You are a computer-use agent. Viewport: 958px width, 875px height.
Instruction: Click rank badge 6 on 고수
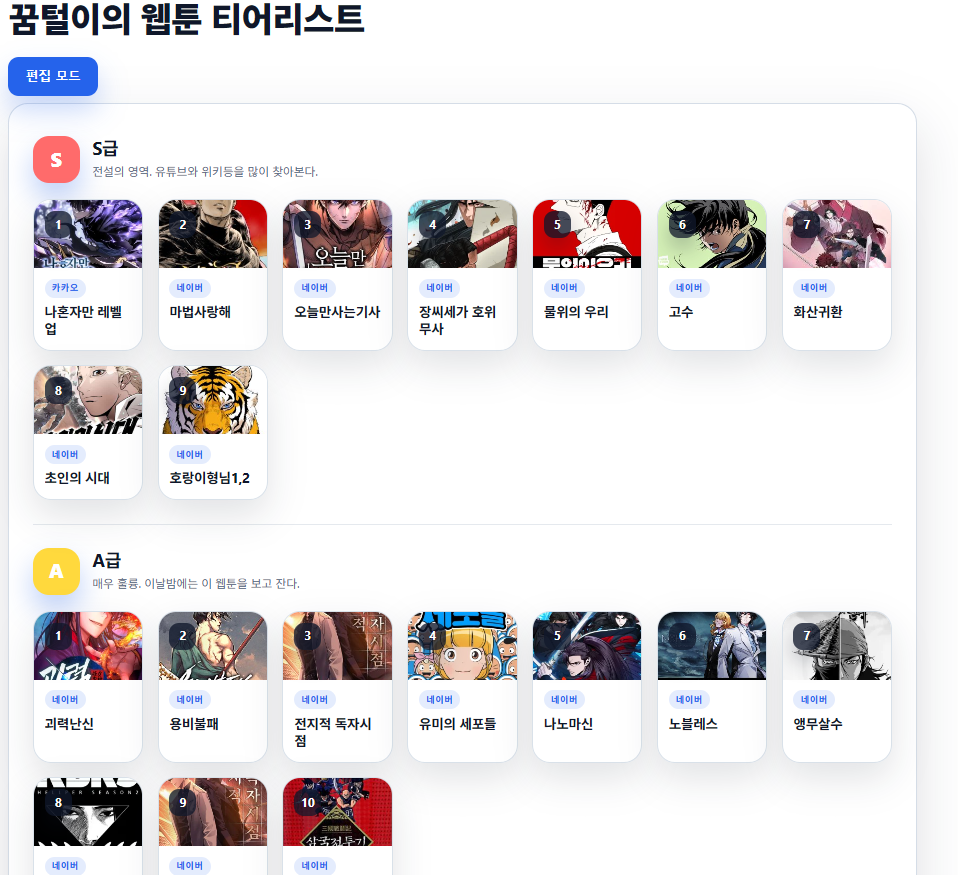tap(682, 224)
